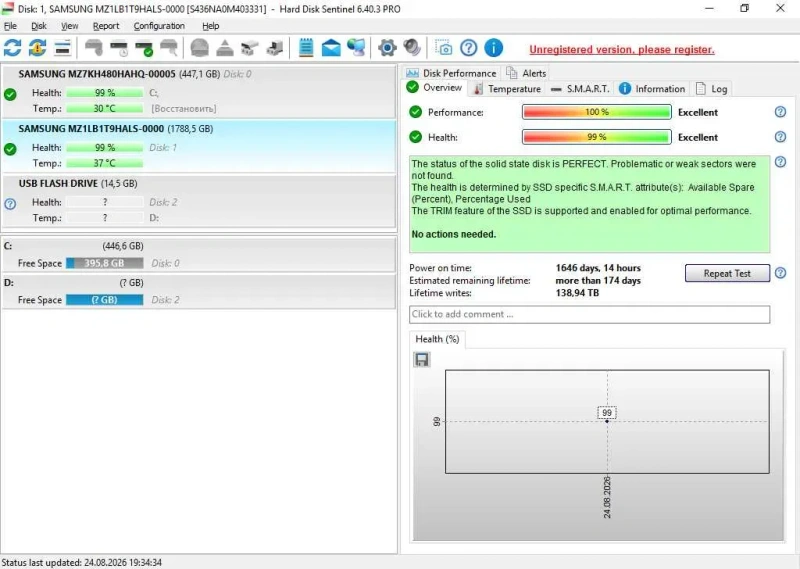Open the Information tab
The height and width of the screenshot is (569, 800).
(652, 89)
